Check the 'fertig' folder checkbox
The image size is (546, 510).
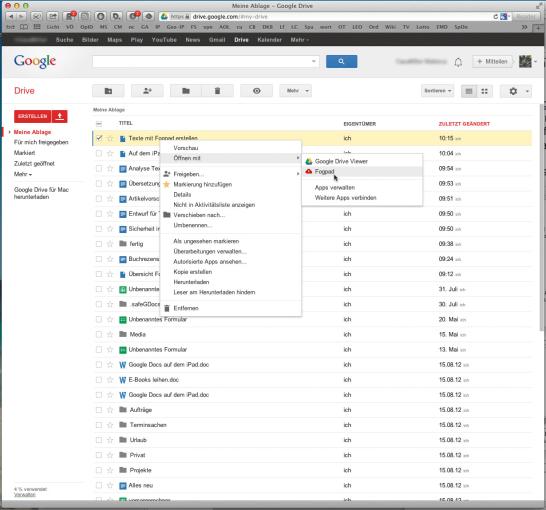pos(99,244)
